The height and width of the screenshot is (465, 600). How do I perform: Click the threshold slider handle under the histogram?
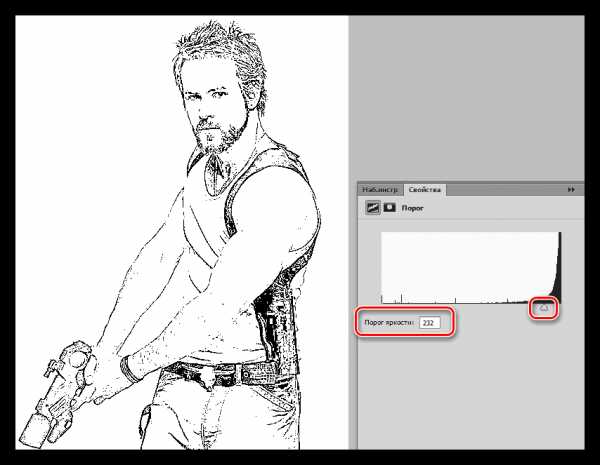pos(545,309)
